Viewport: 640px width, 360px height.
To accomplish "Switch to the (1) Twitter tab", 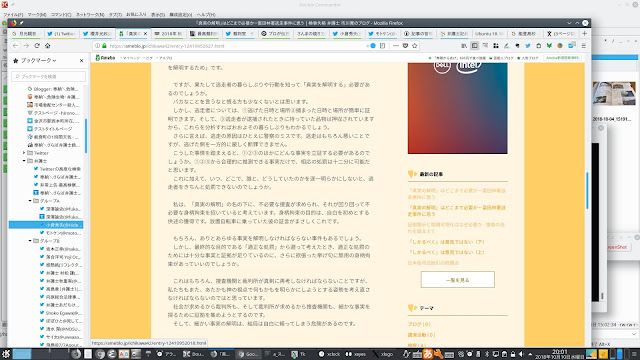I will pos(62,33).
